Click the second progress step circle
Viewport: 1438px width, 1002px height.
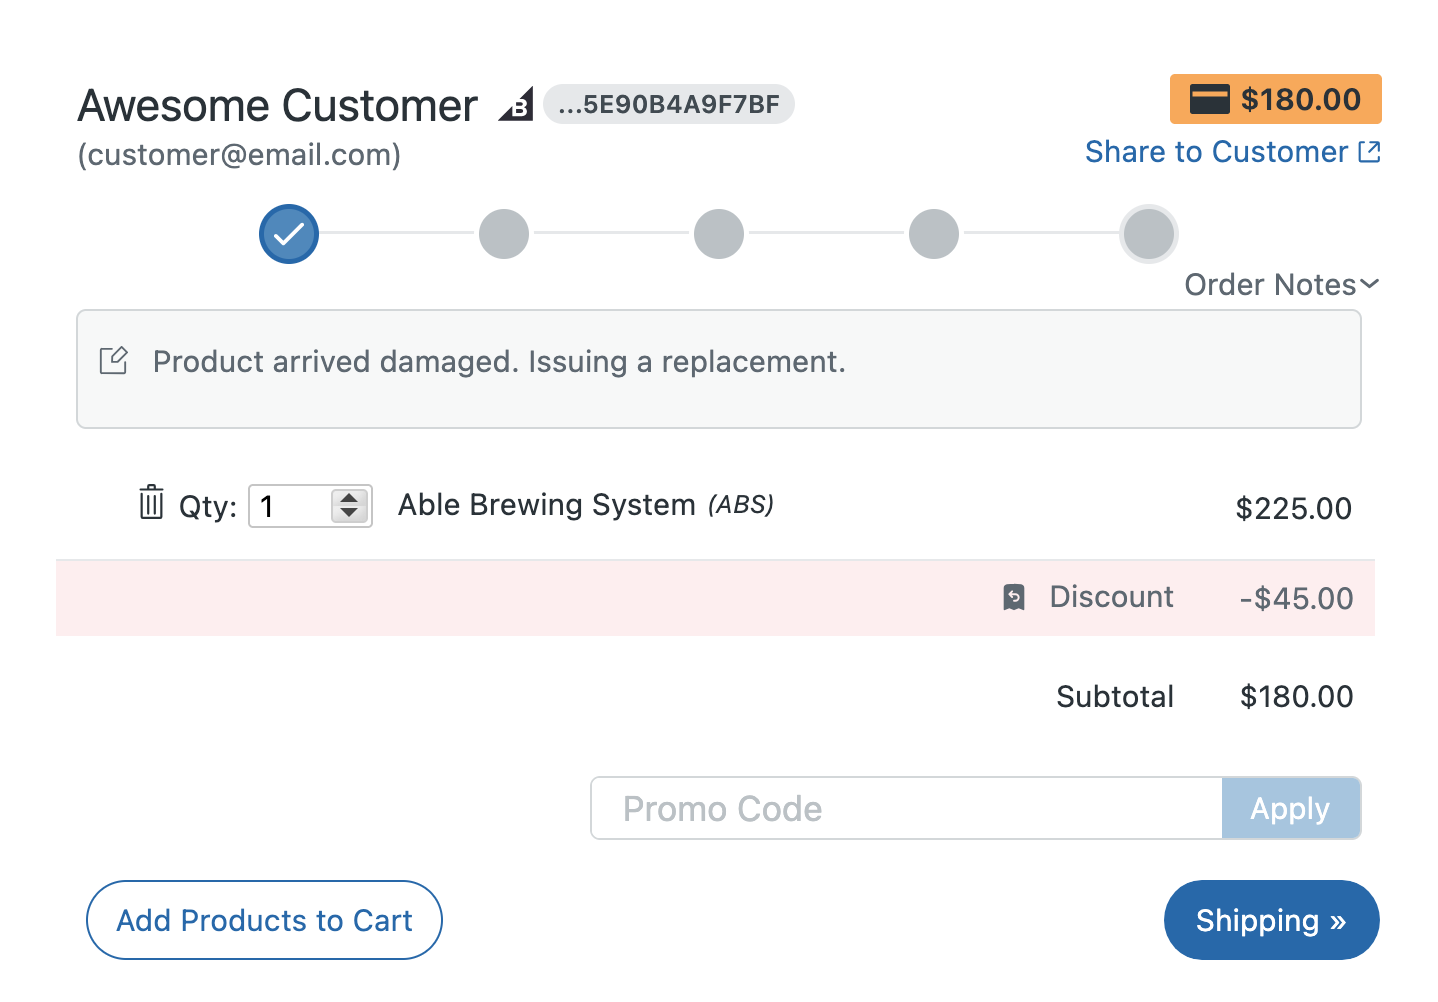pyautogui.click(x=503, y=233)
